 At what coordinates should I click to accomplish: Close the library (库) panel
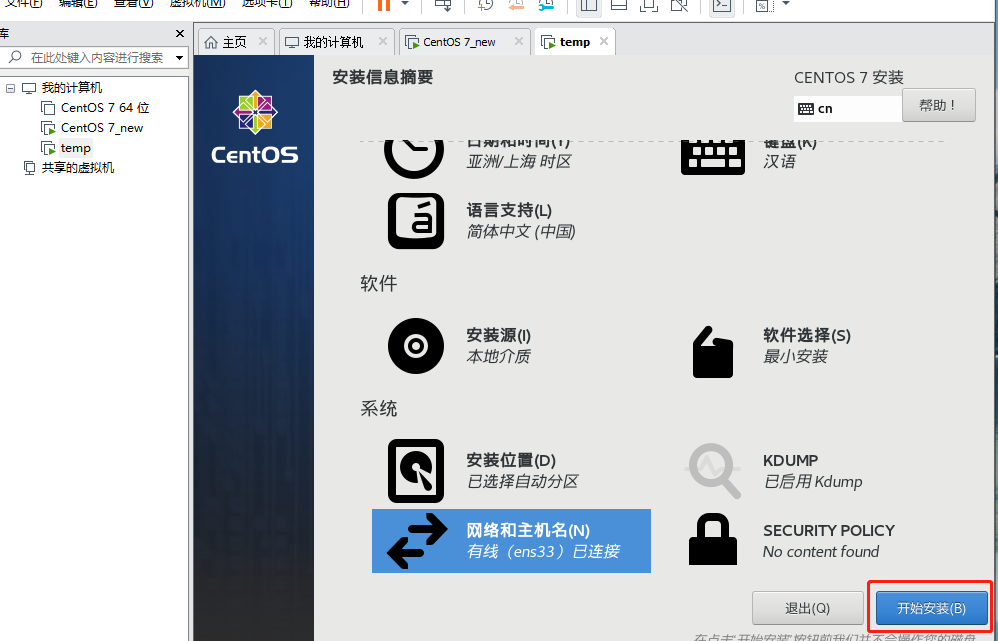pos(179,34)
